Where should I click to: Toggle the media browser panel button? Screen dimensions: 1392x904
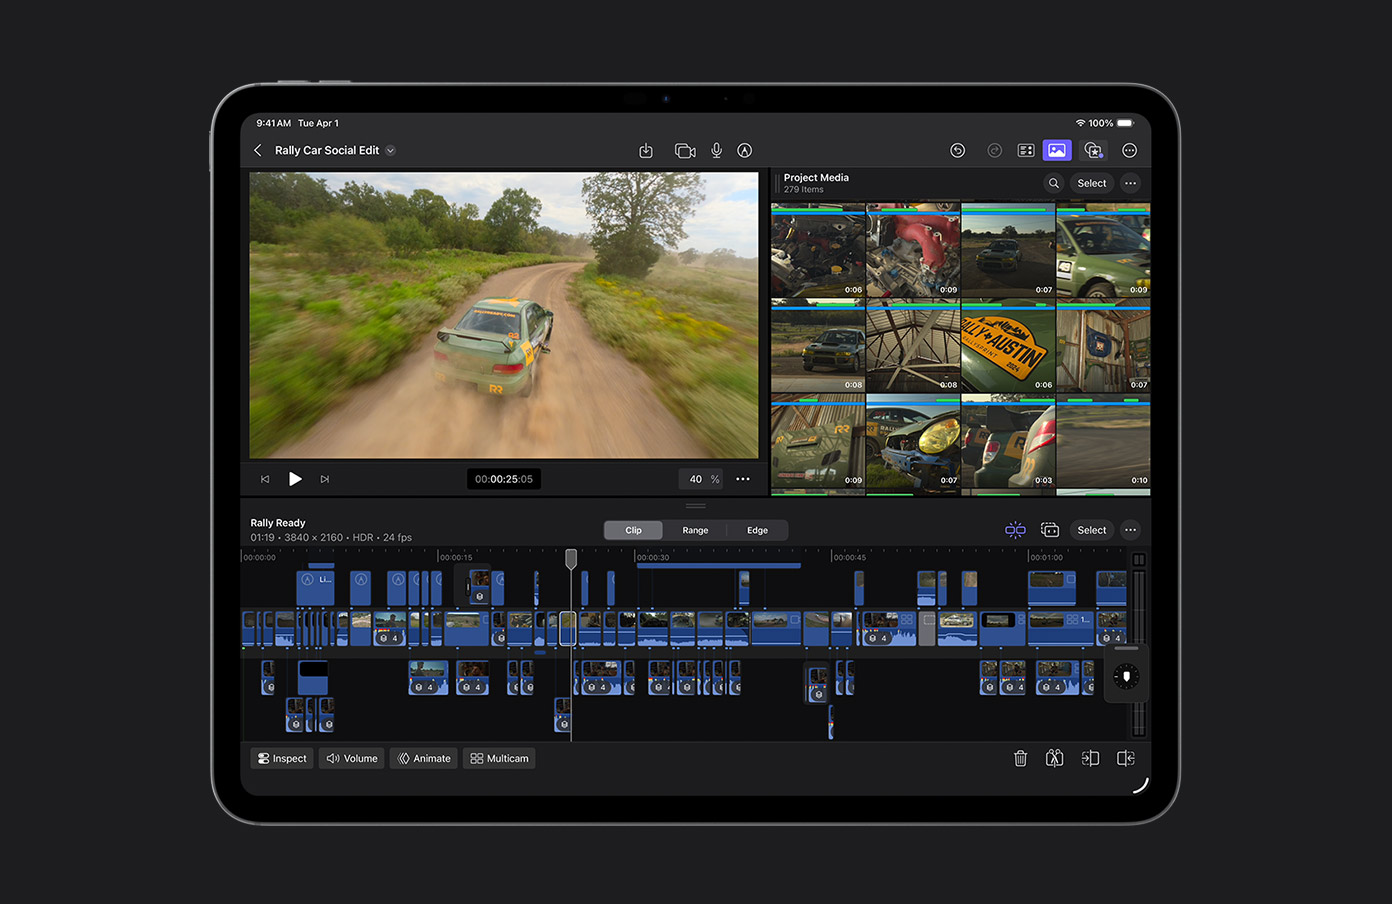pyautogui.click(x=1056, y=151)
